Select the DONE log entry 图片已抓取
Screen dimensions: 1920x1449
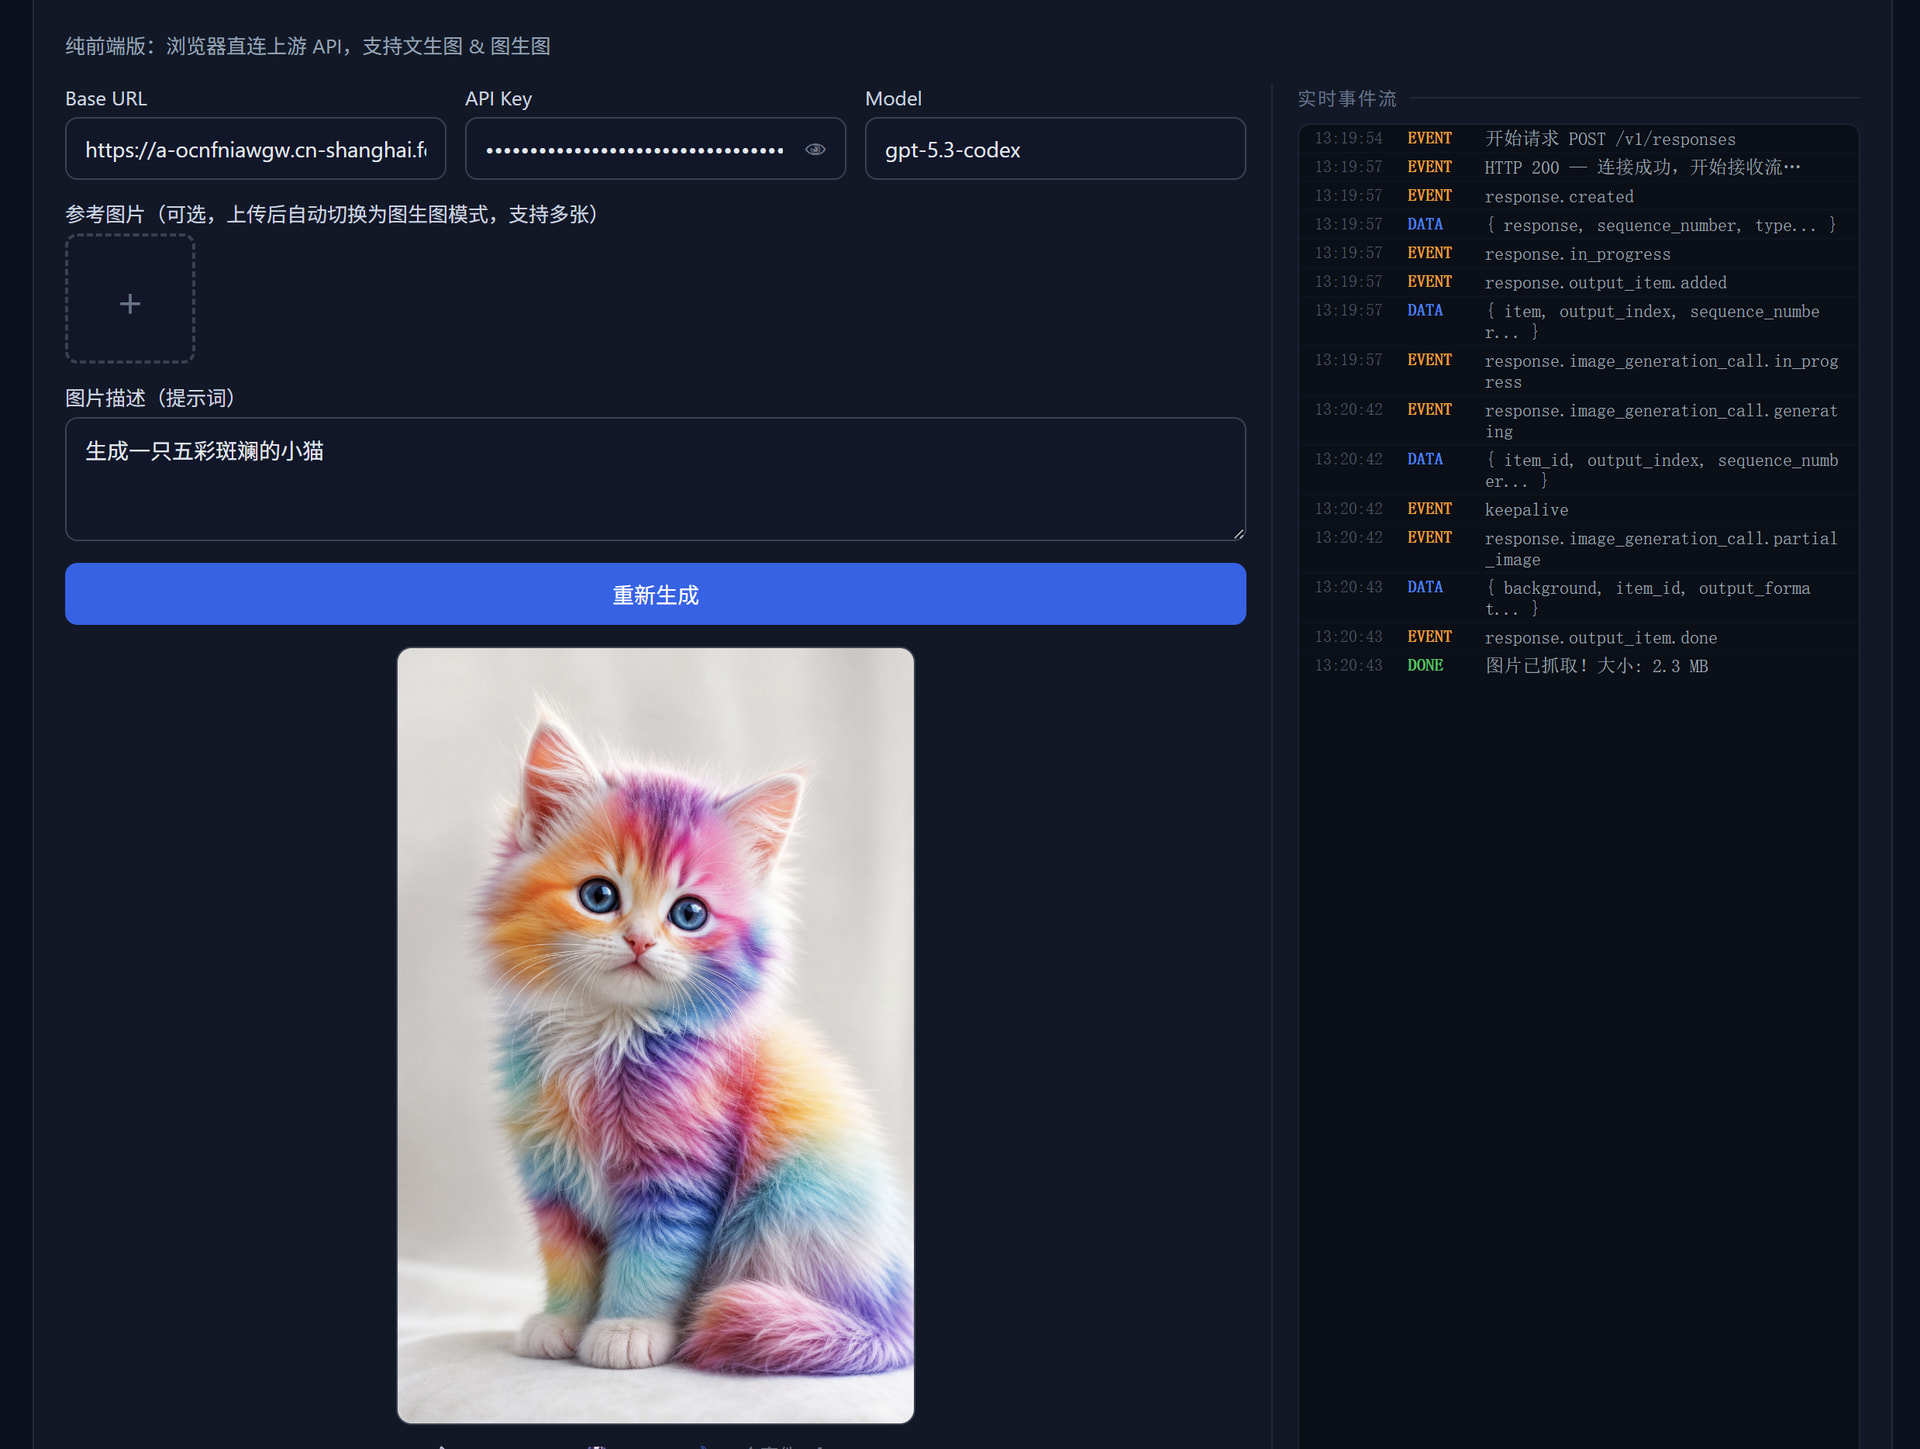coord(1578,666)
